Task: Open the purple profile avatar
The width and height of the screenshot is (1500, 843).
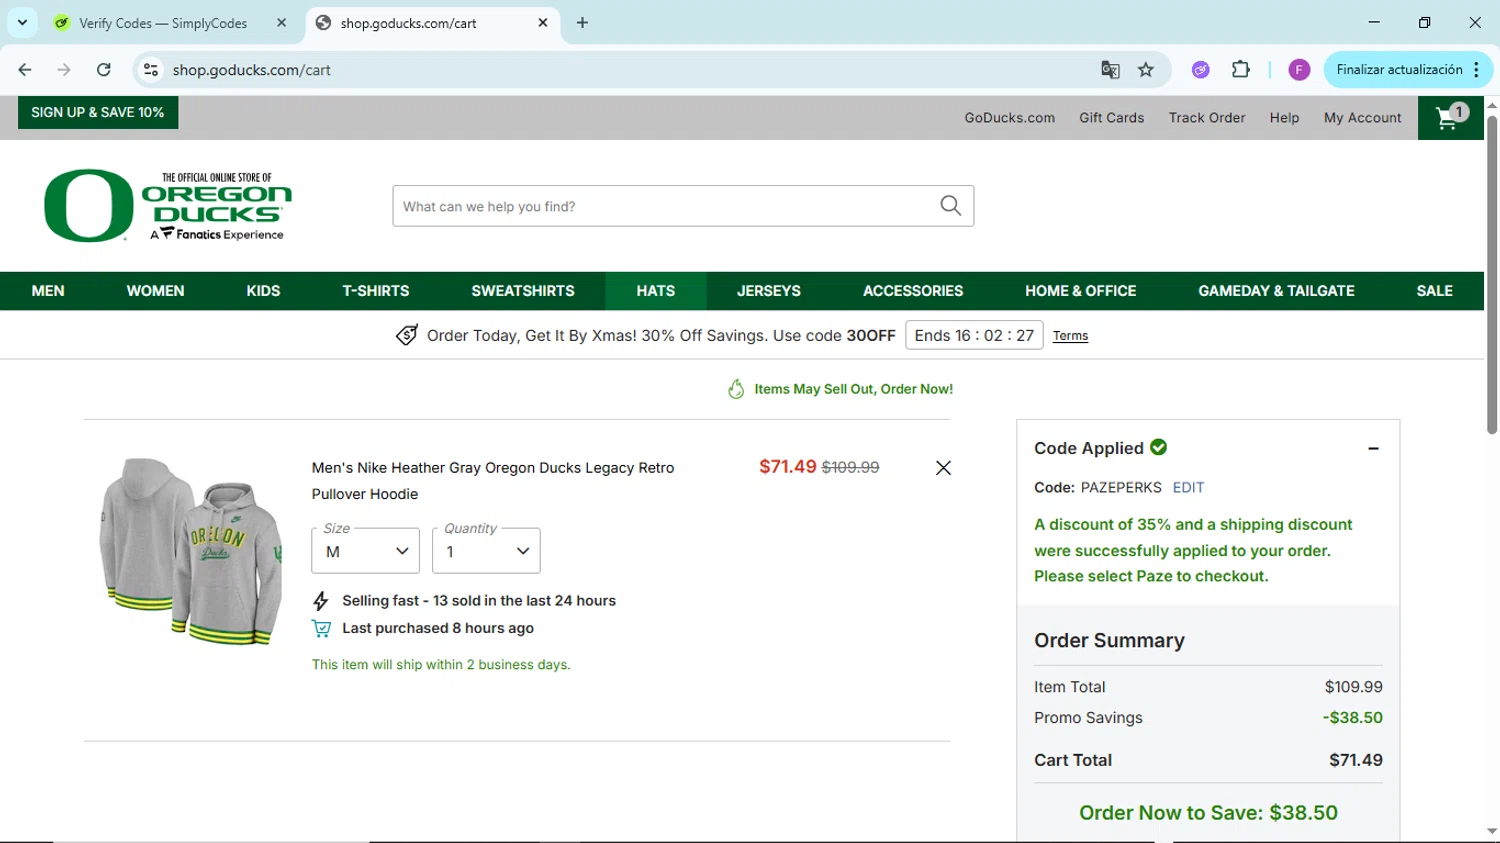Action: click(1299, 70)
